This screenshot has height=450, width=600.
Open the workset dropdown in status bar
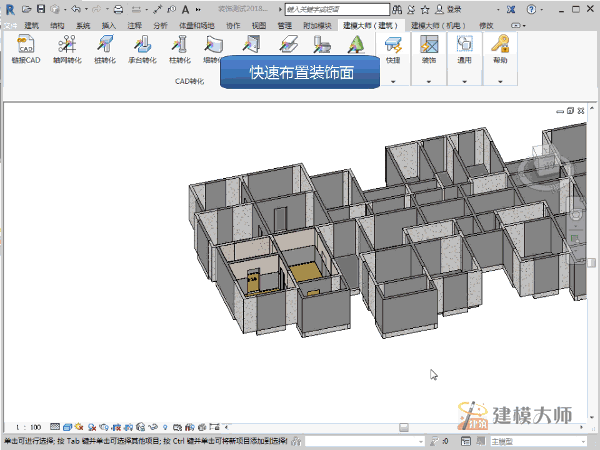[x=365, y=442]
